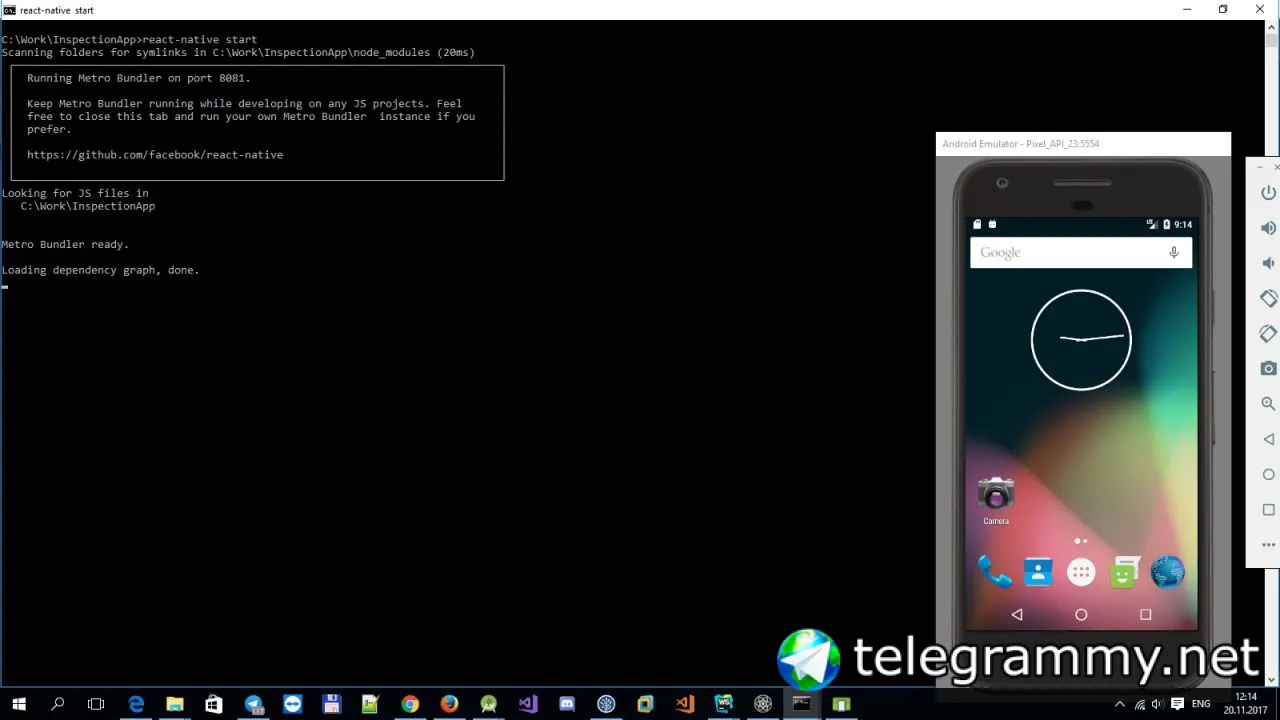This screenshot has width=1280, height=720.
Task: Tap the Android on-screen Home button
Action: pos(1081,614)
